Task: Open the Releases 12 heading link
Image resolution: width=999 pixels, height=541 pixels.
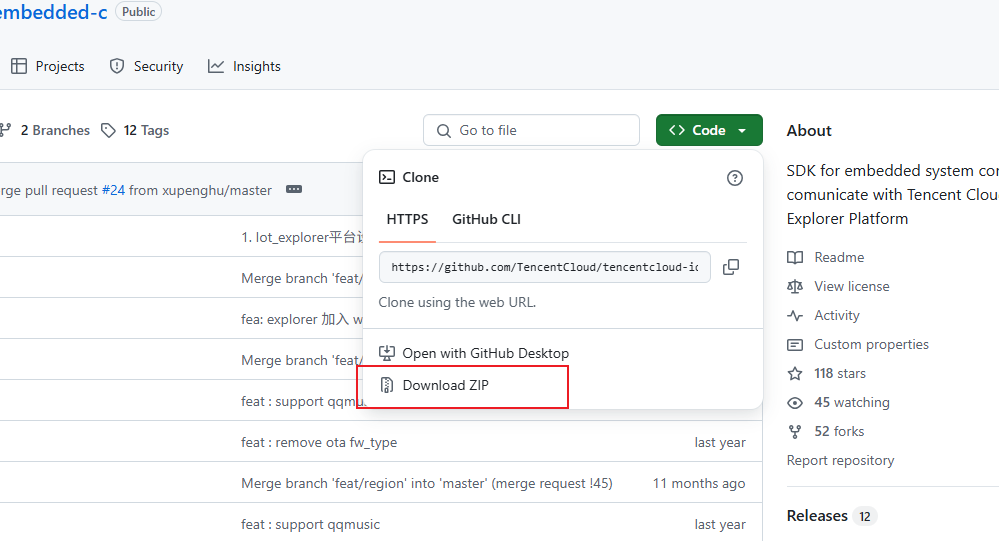Action: coord(831,516)
